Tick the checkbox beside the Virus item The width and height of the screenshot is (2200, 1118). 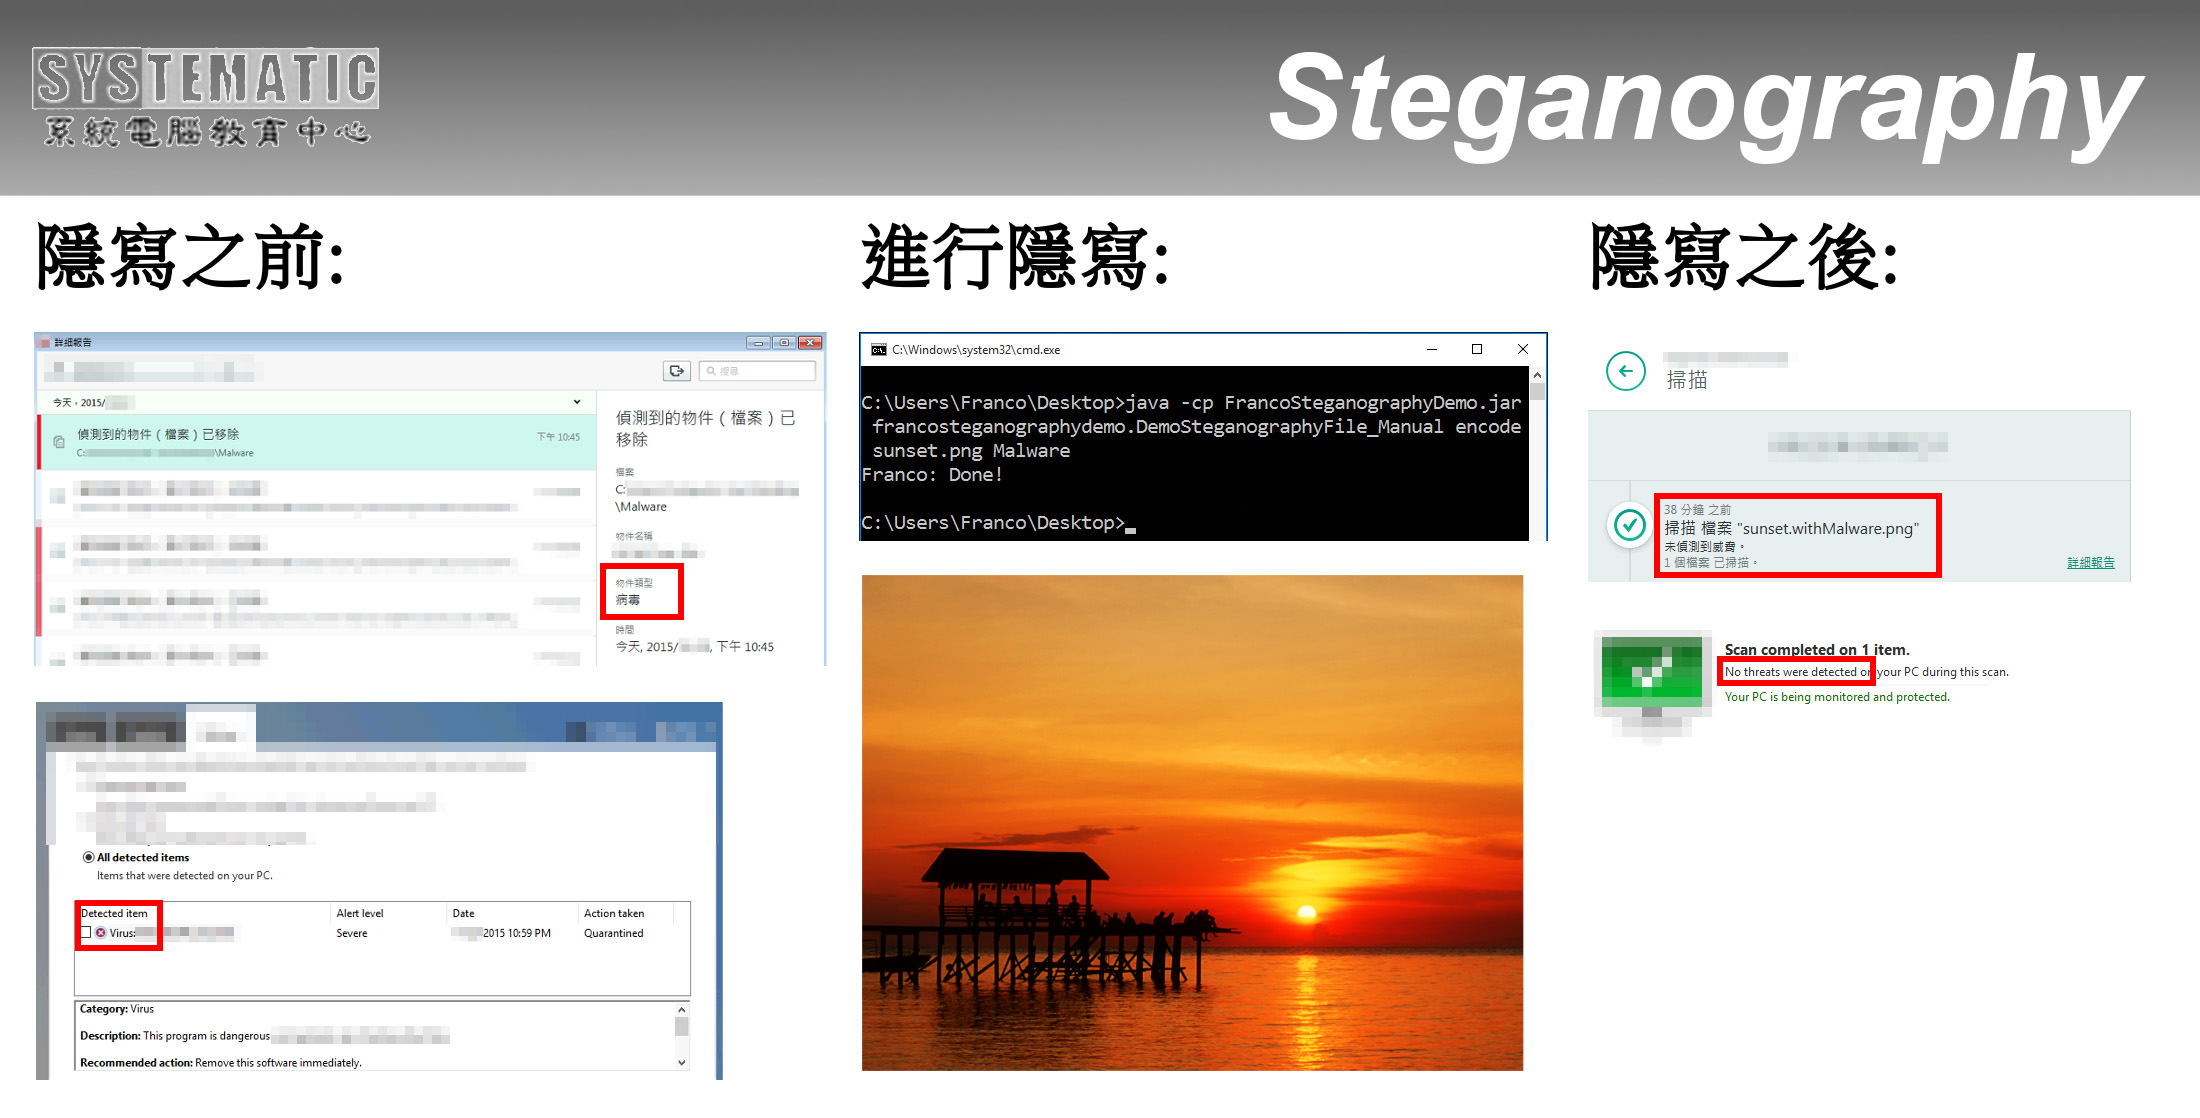86,933
